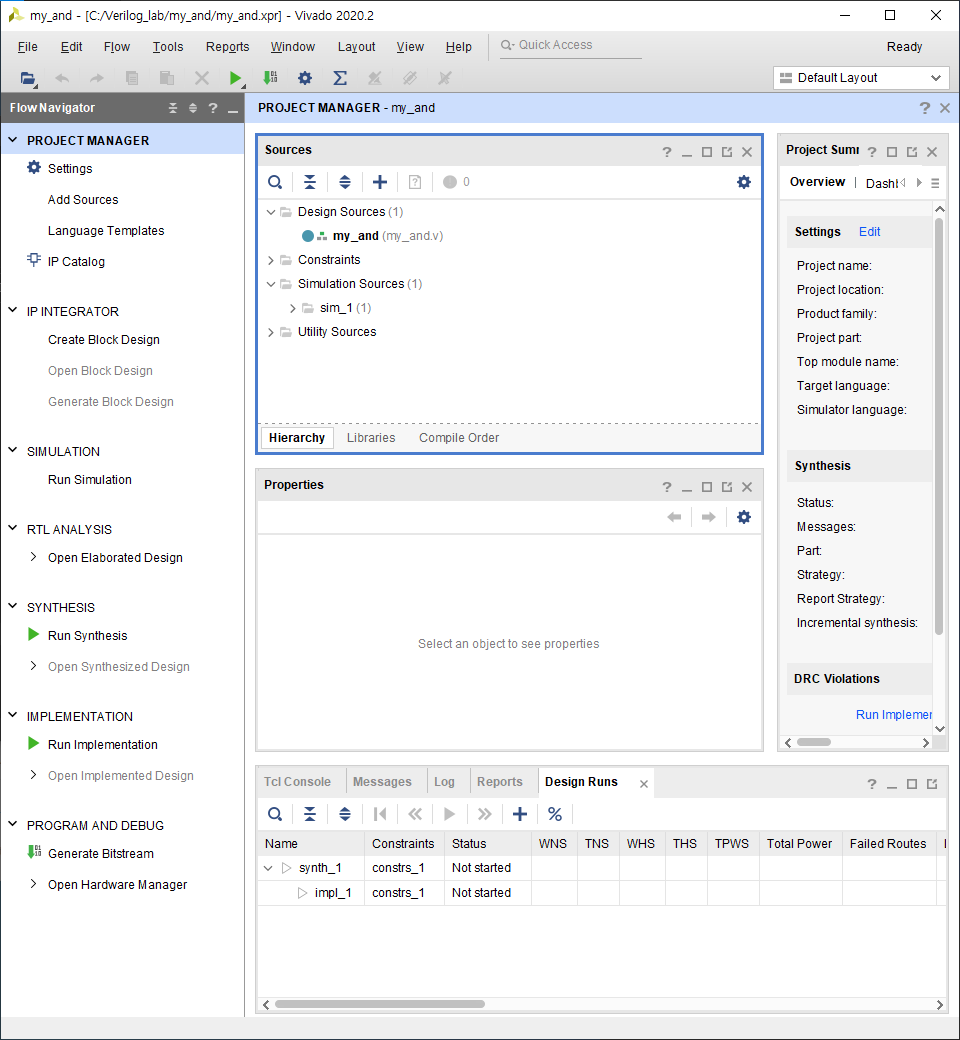Open the File menu
Image resolution: width=960 pixels, height=1040 pixels.
click(x=27, y=46)
